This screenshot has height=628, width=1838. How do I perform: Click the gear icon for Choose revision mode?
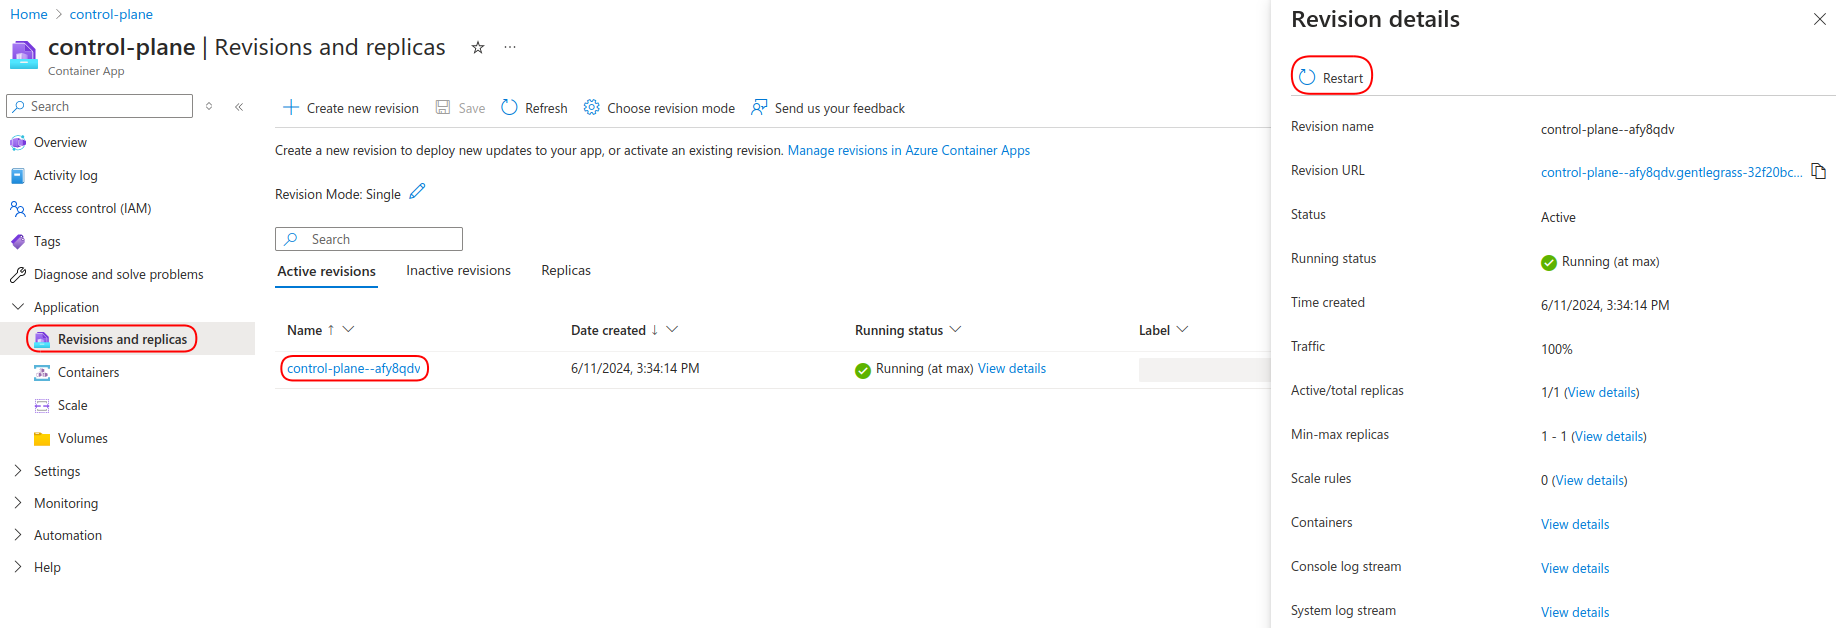pyautogui.click(x=592, y=107)
